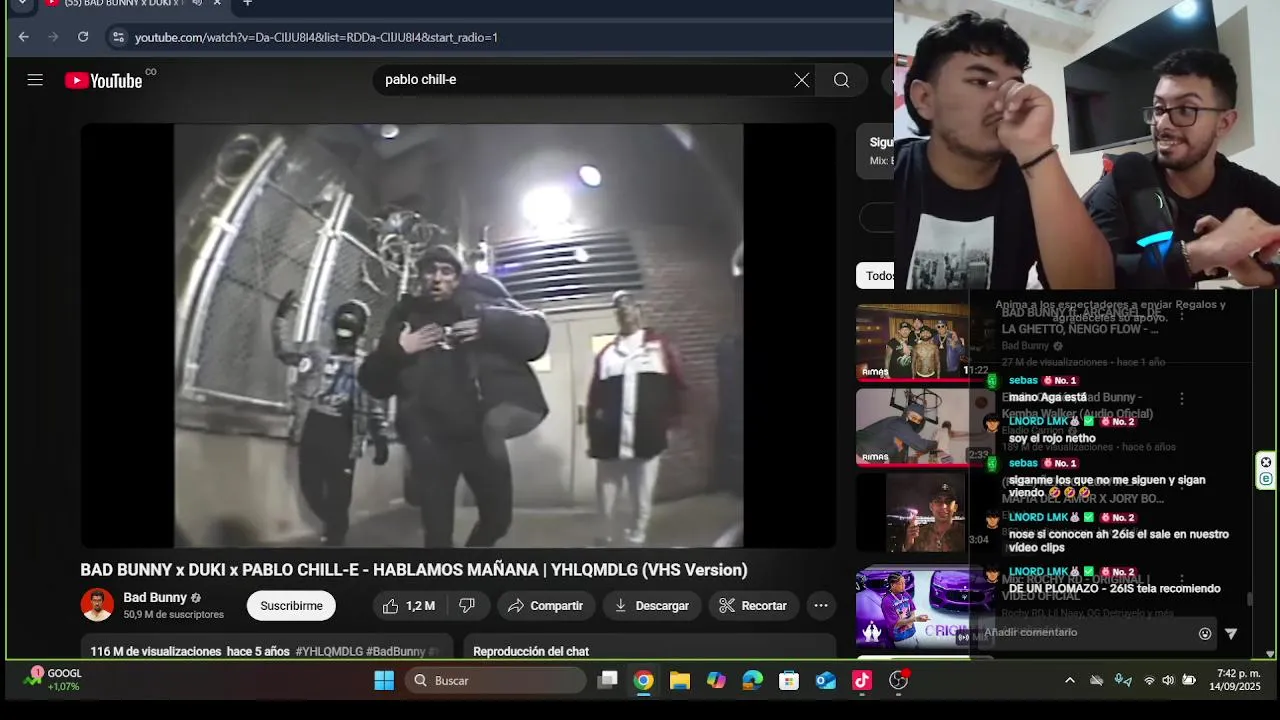Open Bad Bunny channel avatar
The width and height of the screenshot is (1280, 720).
coord(97,605)
